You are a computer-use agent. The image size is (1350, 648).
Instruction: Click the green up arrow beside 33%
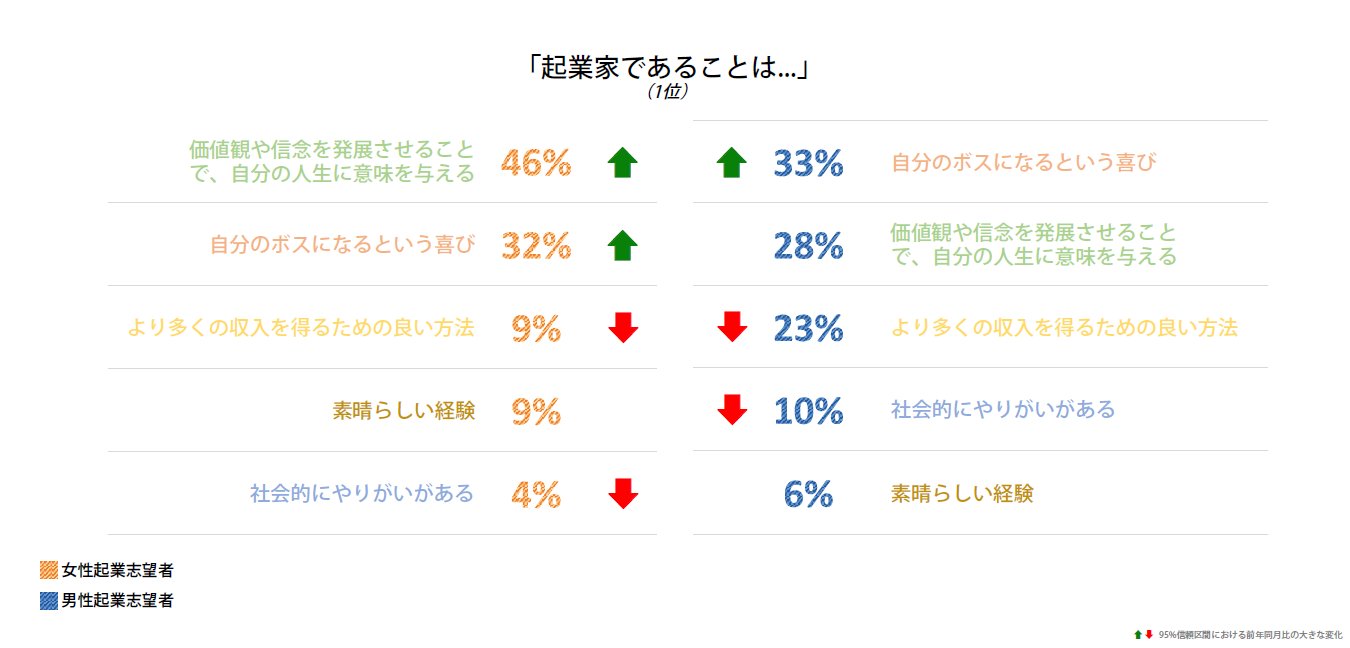pos(732,162)
